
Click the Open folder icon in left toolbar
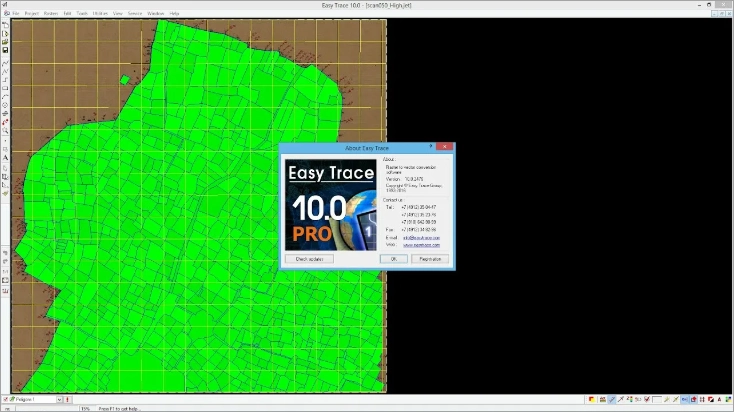pos(5,42)
